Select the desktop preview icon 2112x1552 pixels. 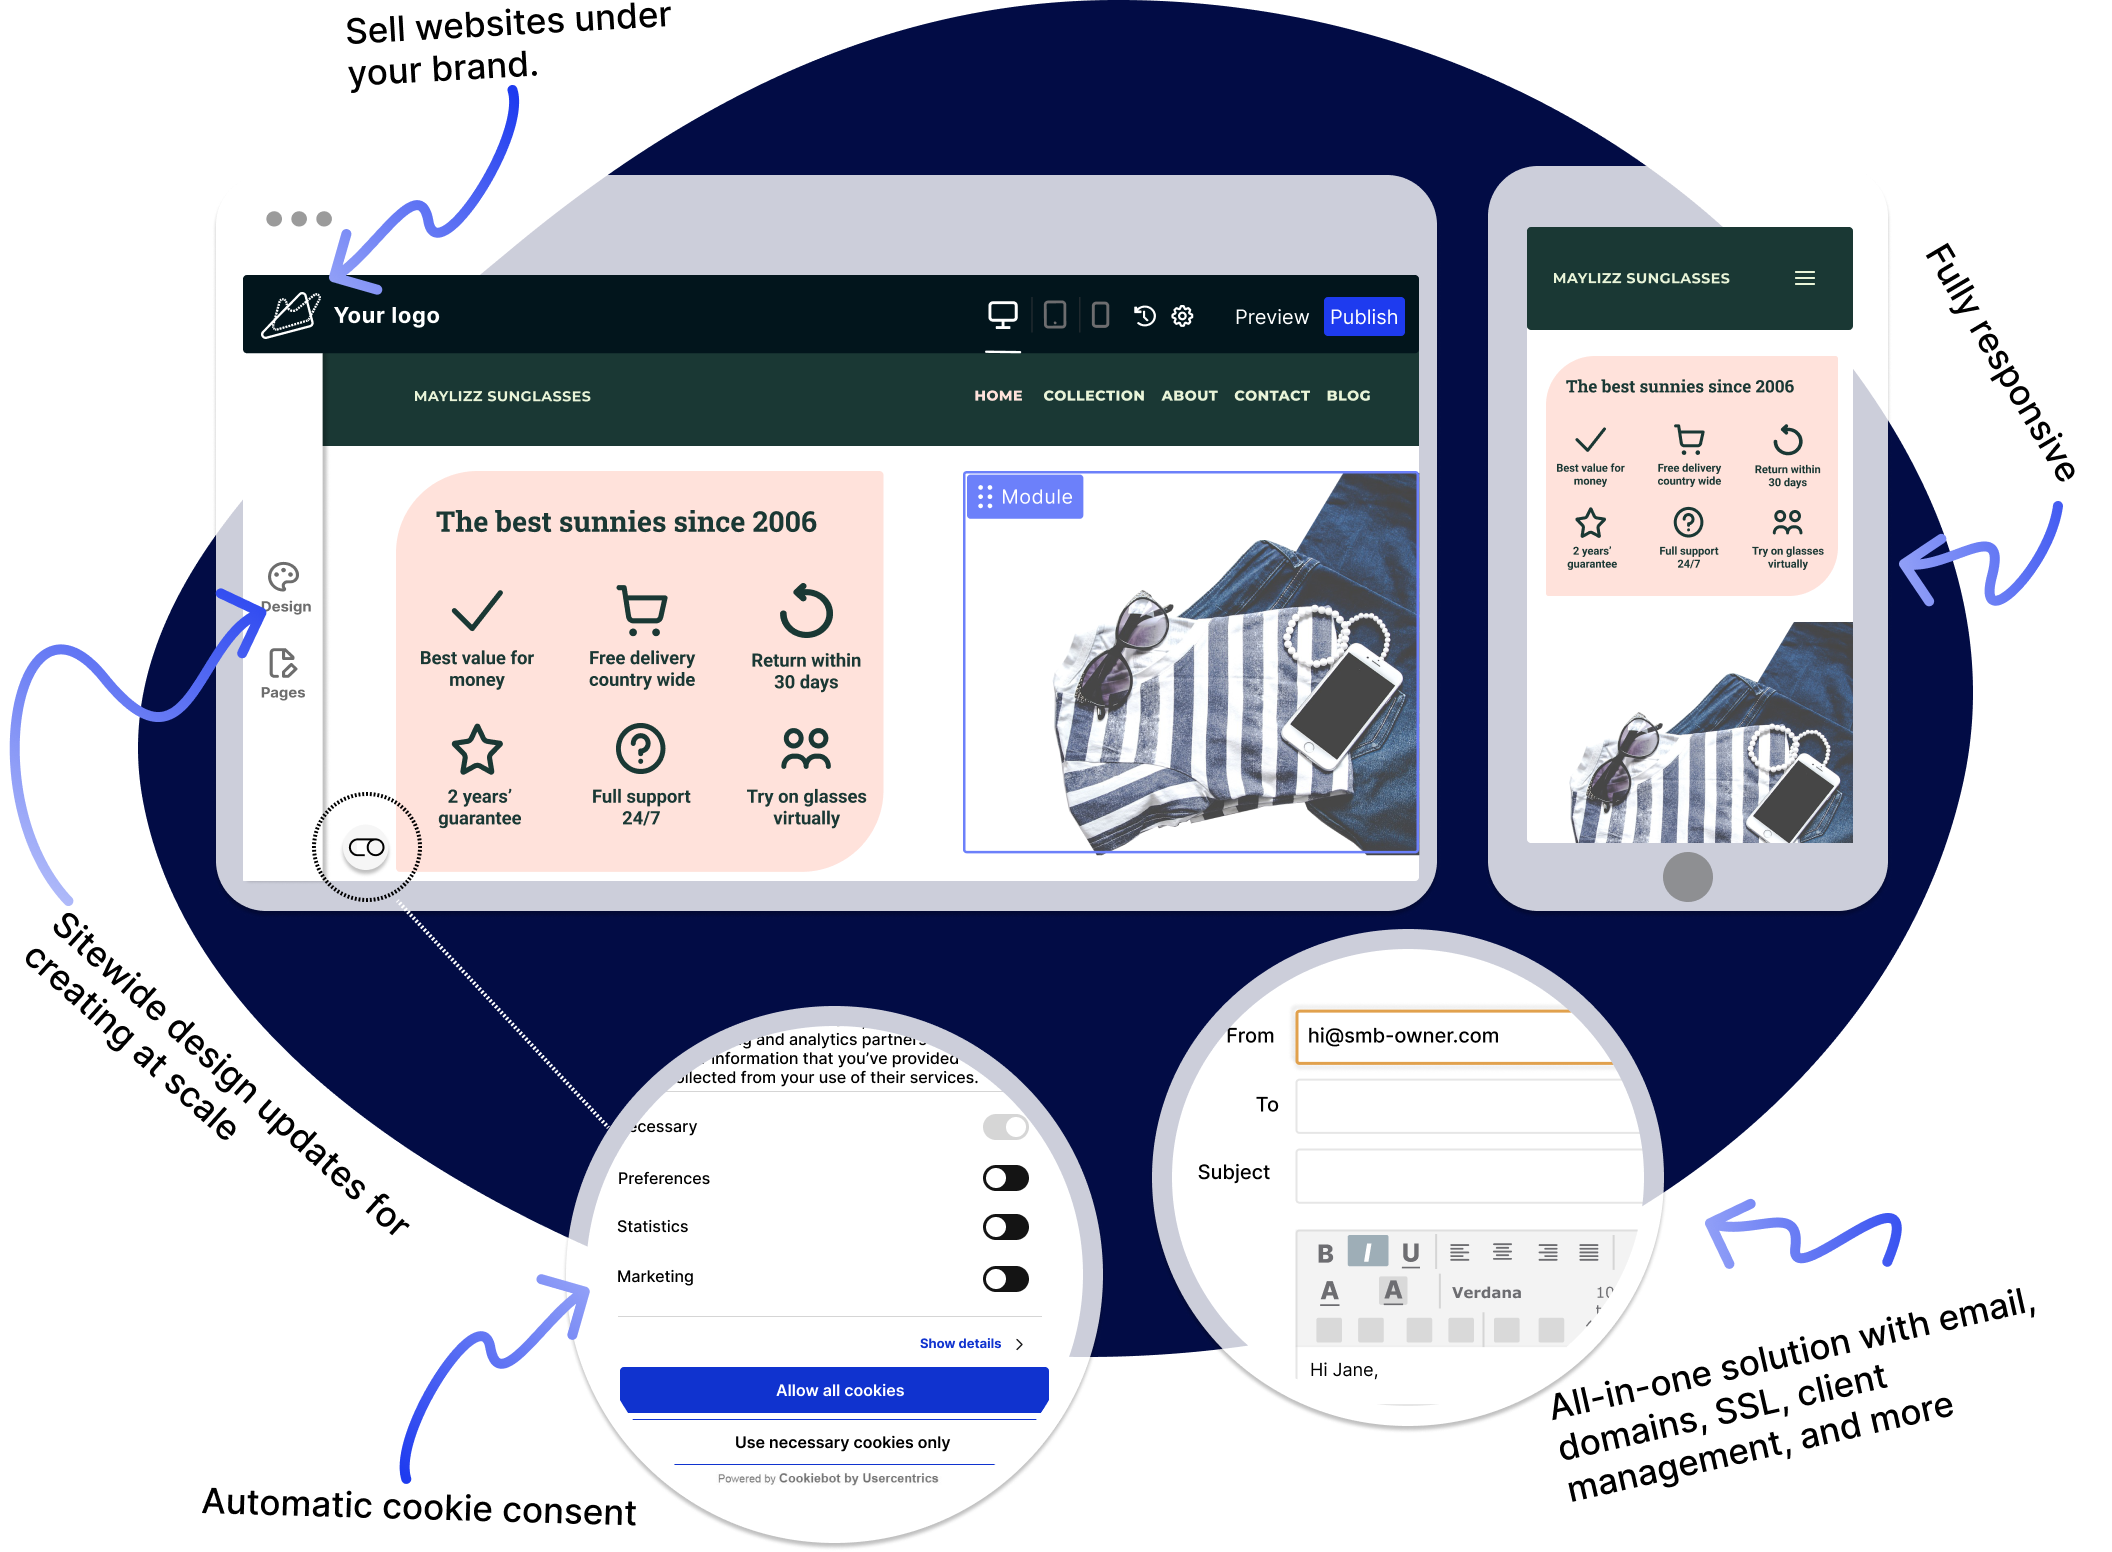(x=1002, y=315)
